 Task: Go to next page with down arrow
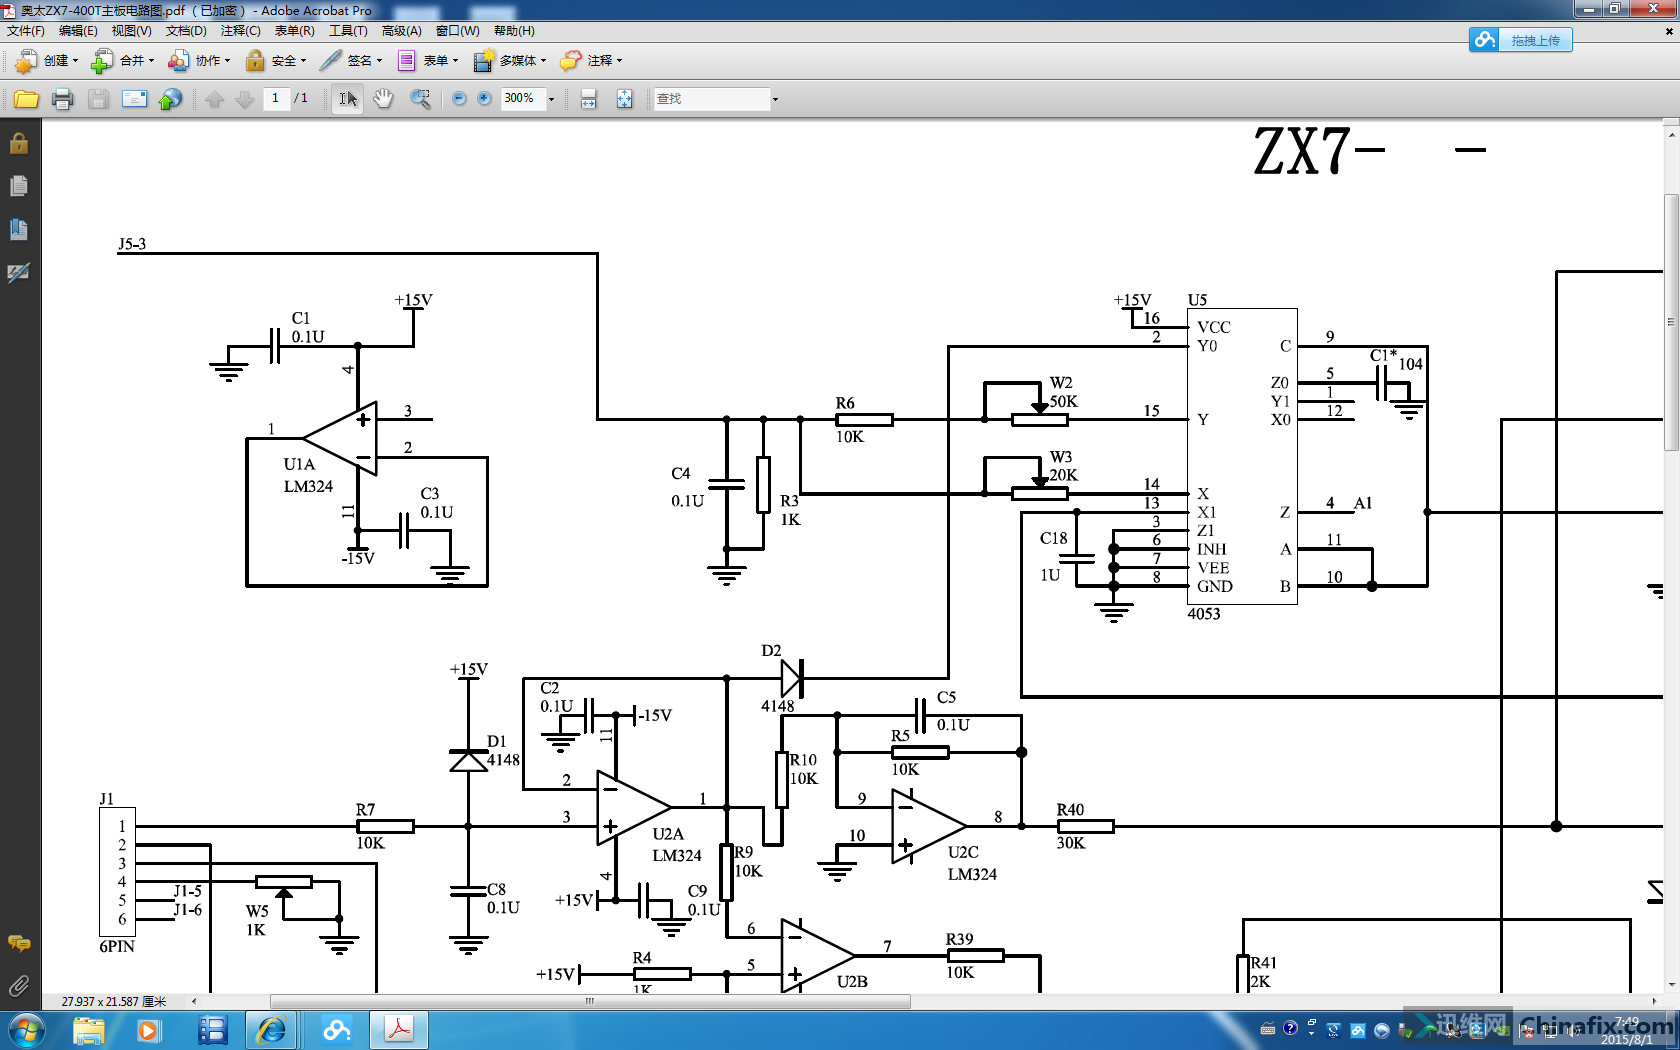click(x=244, y=99)
